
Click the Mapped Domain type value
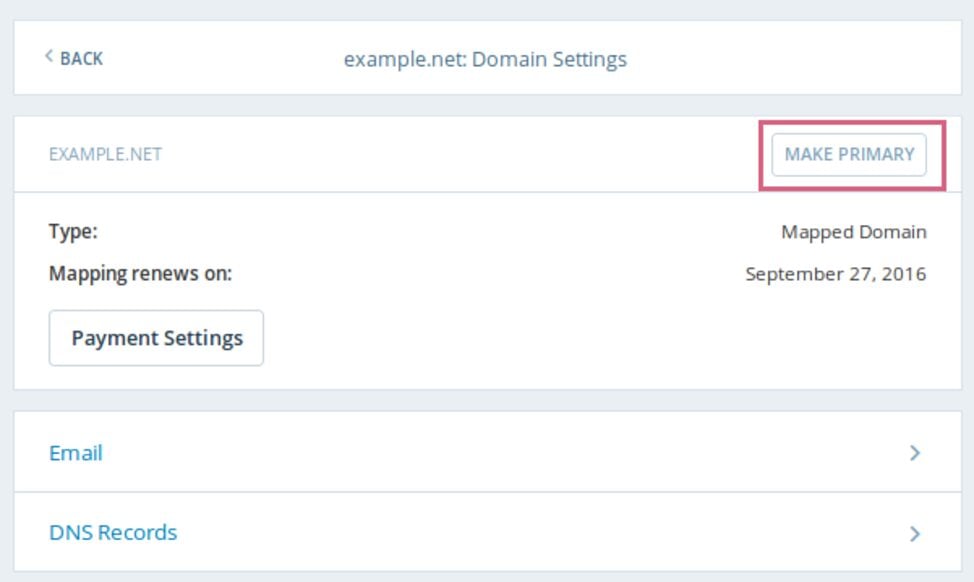[x=855, y=231]
